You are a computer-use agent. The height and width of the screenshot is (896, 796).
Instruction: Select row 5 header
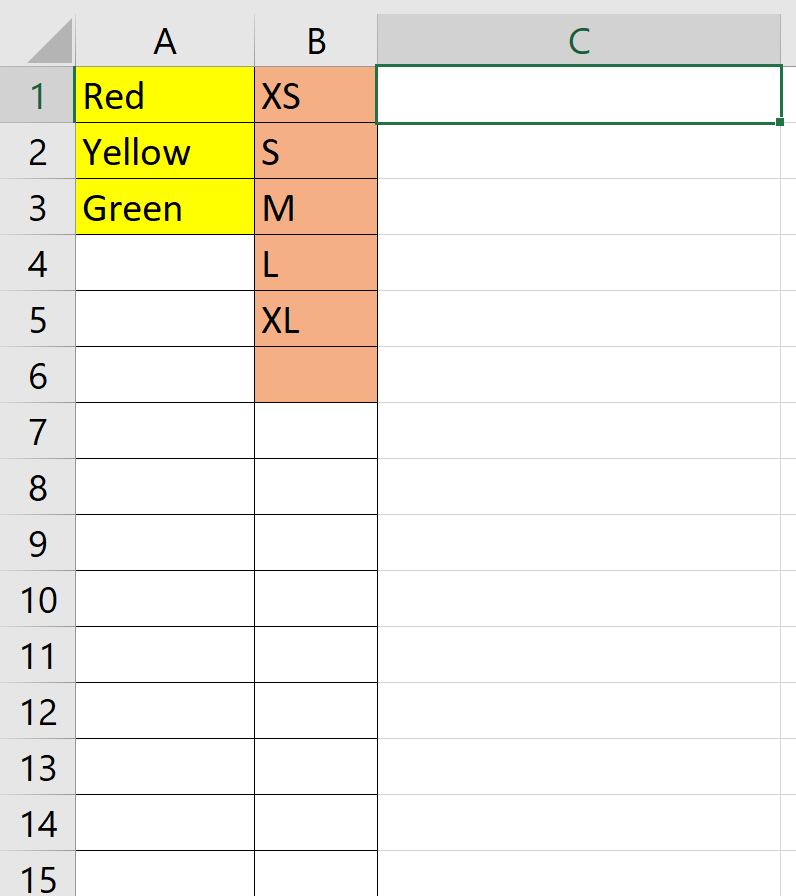[38, 320]
